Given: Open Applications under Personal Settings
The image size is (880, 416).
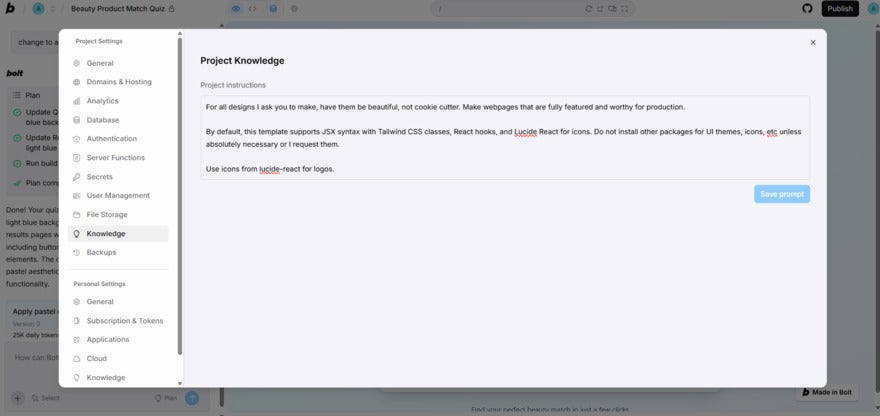Looking at the screenshot, I should pyautogui.click(x=107, y=340).
